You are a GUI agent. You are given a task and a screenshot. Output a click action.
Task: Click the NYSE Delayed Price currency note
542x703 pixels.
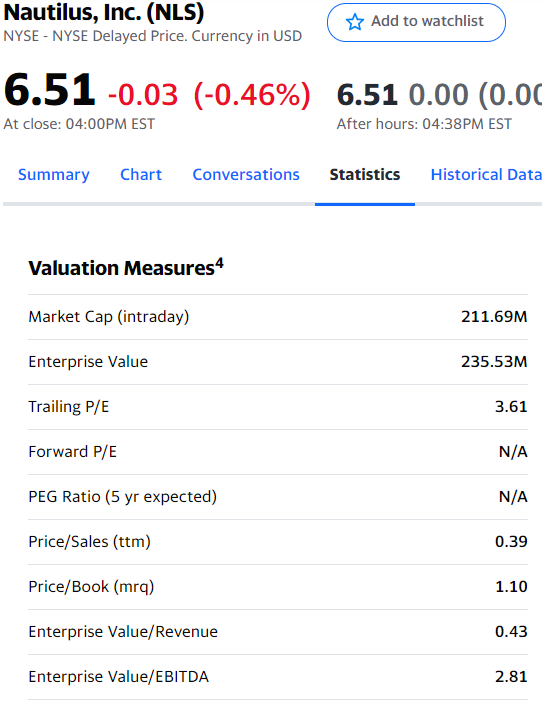click(152, 36)
